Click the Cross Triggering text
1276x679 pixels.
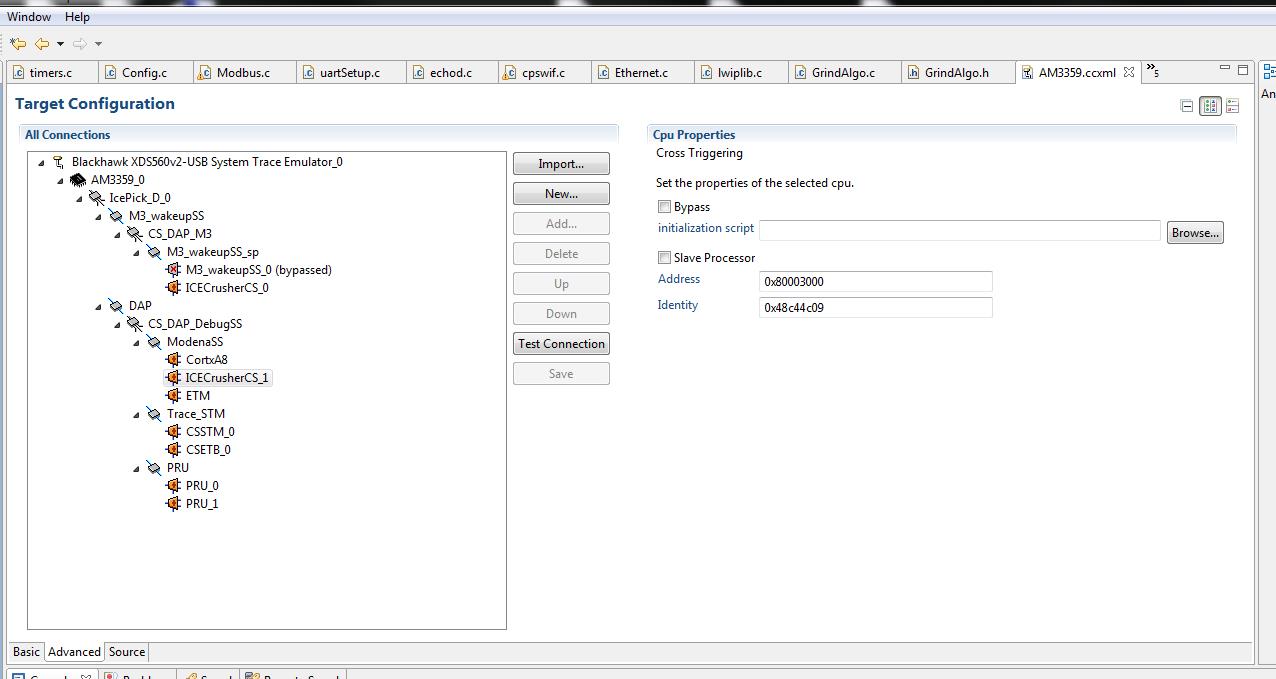(x=699, y=153)
